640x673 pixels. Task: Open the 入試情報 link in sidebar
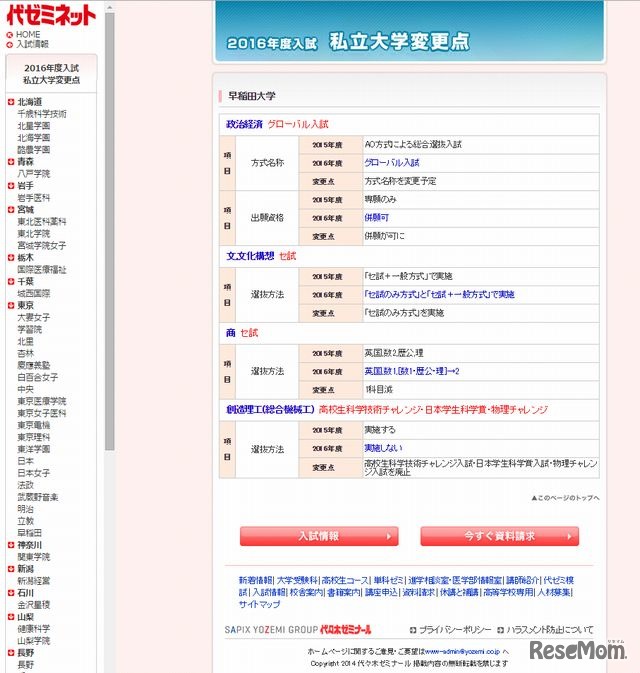click(x=32, y=44)
